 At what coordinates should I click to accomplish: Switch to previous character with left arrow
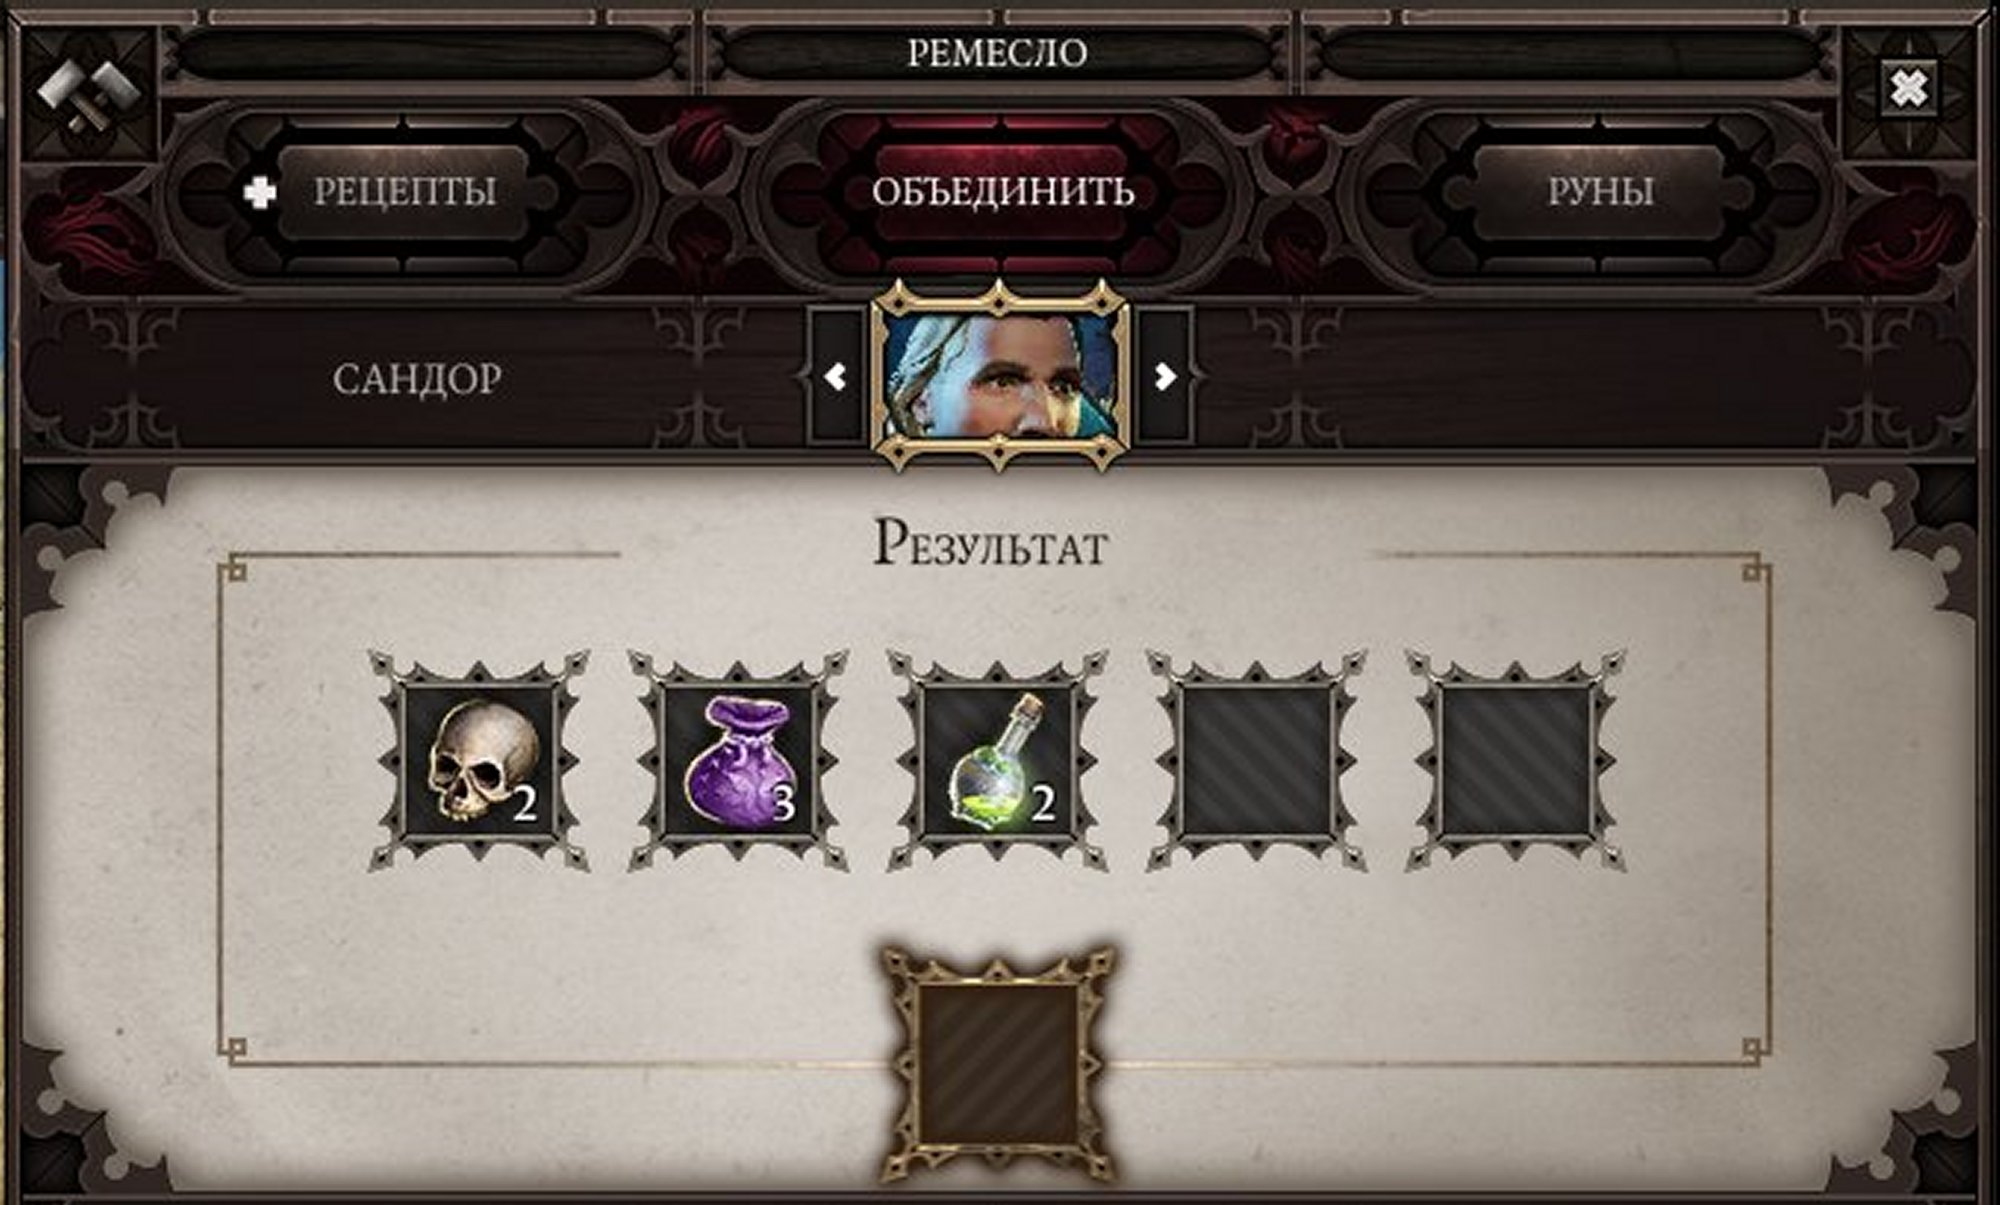tap(835, 376)
